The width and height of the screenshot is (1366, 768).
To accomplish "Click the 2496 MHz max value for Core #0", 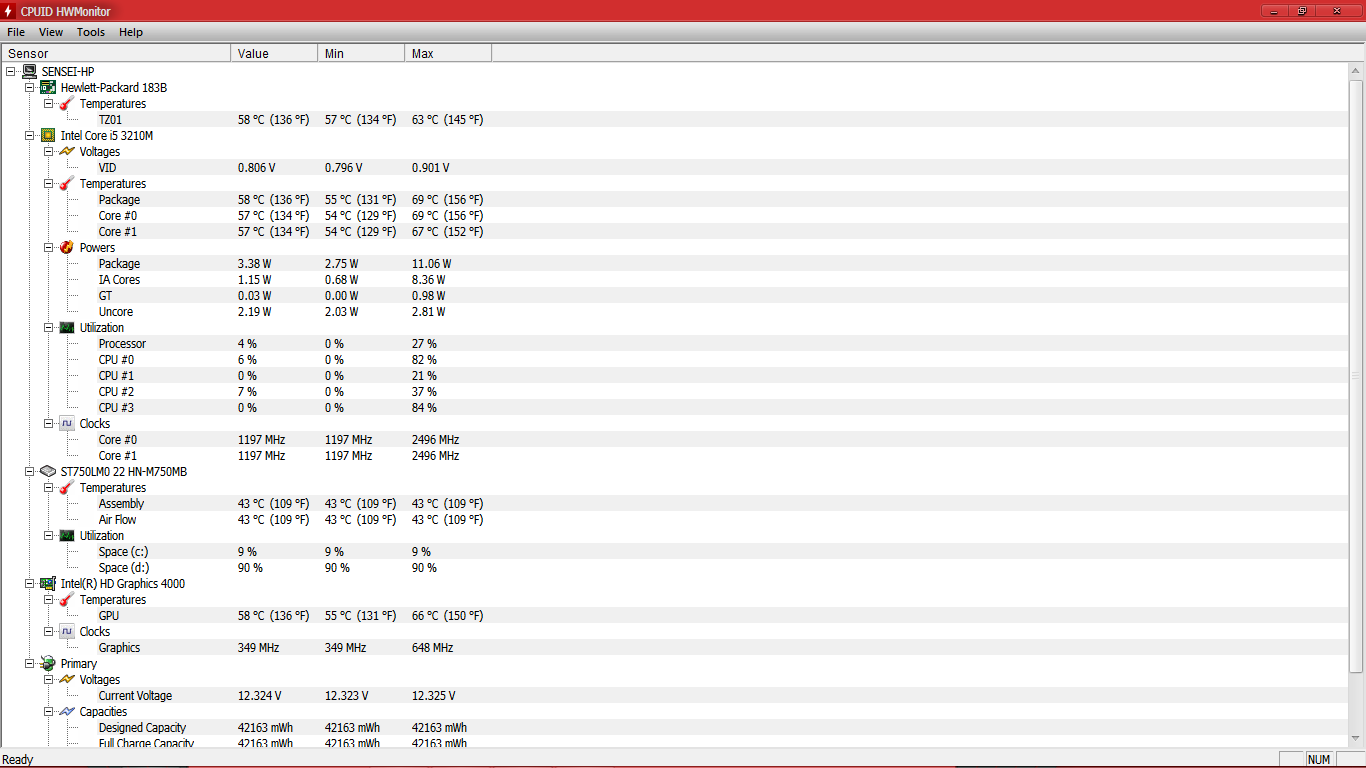I will point(435,440).
